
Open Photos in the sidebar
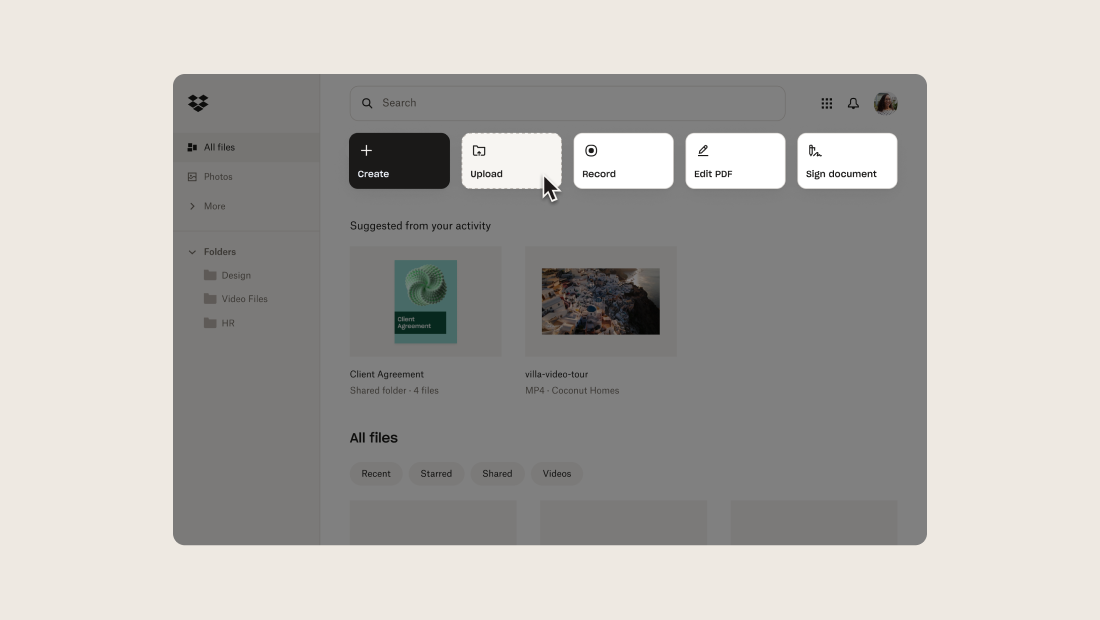pos(218,177)
